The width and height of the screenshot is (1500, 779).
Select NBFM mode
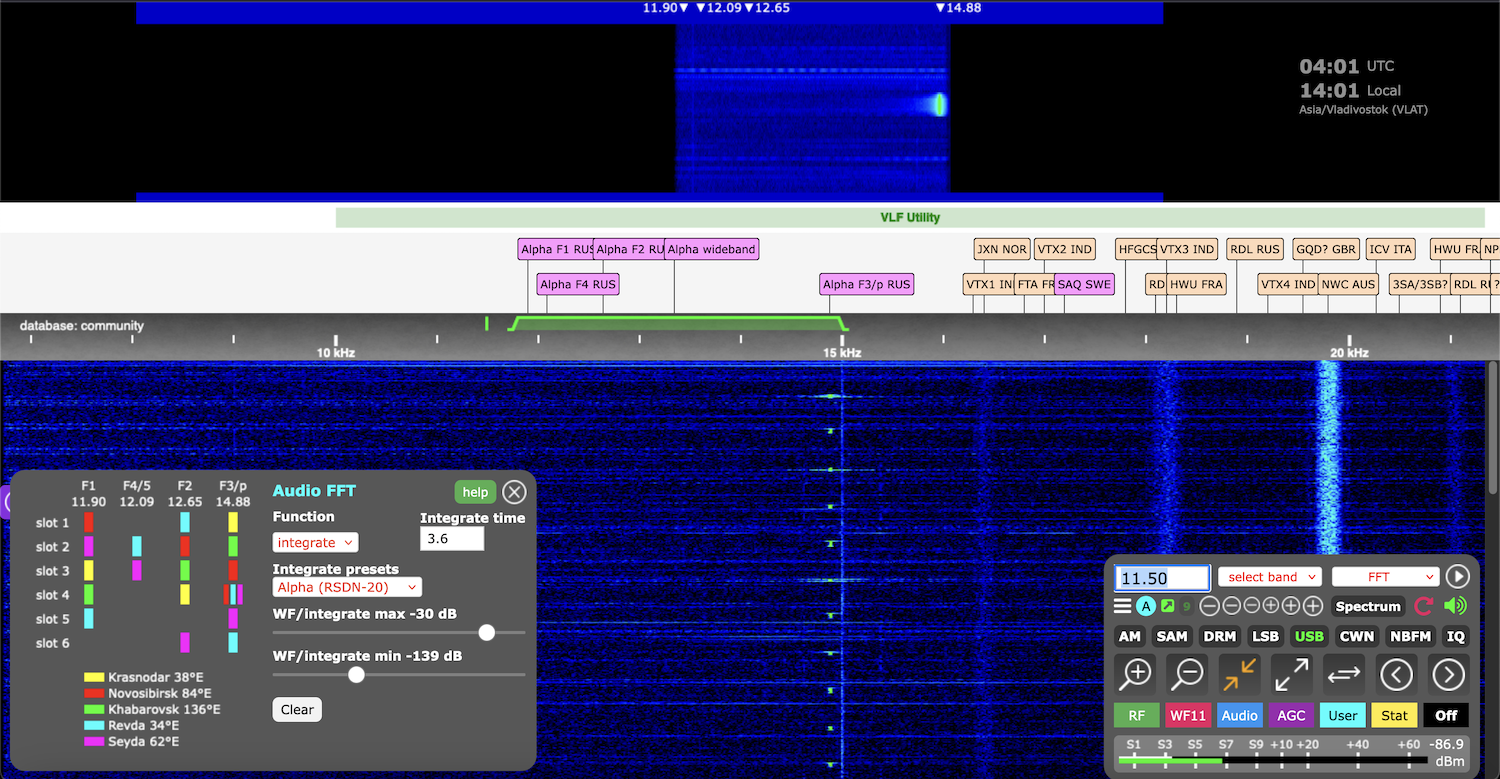[1411, 636]
